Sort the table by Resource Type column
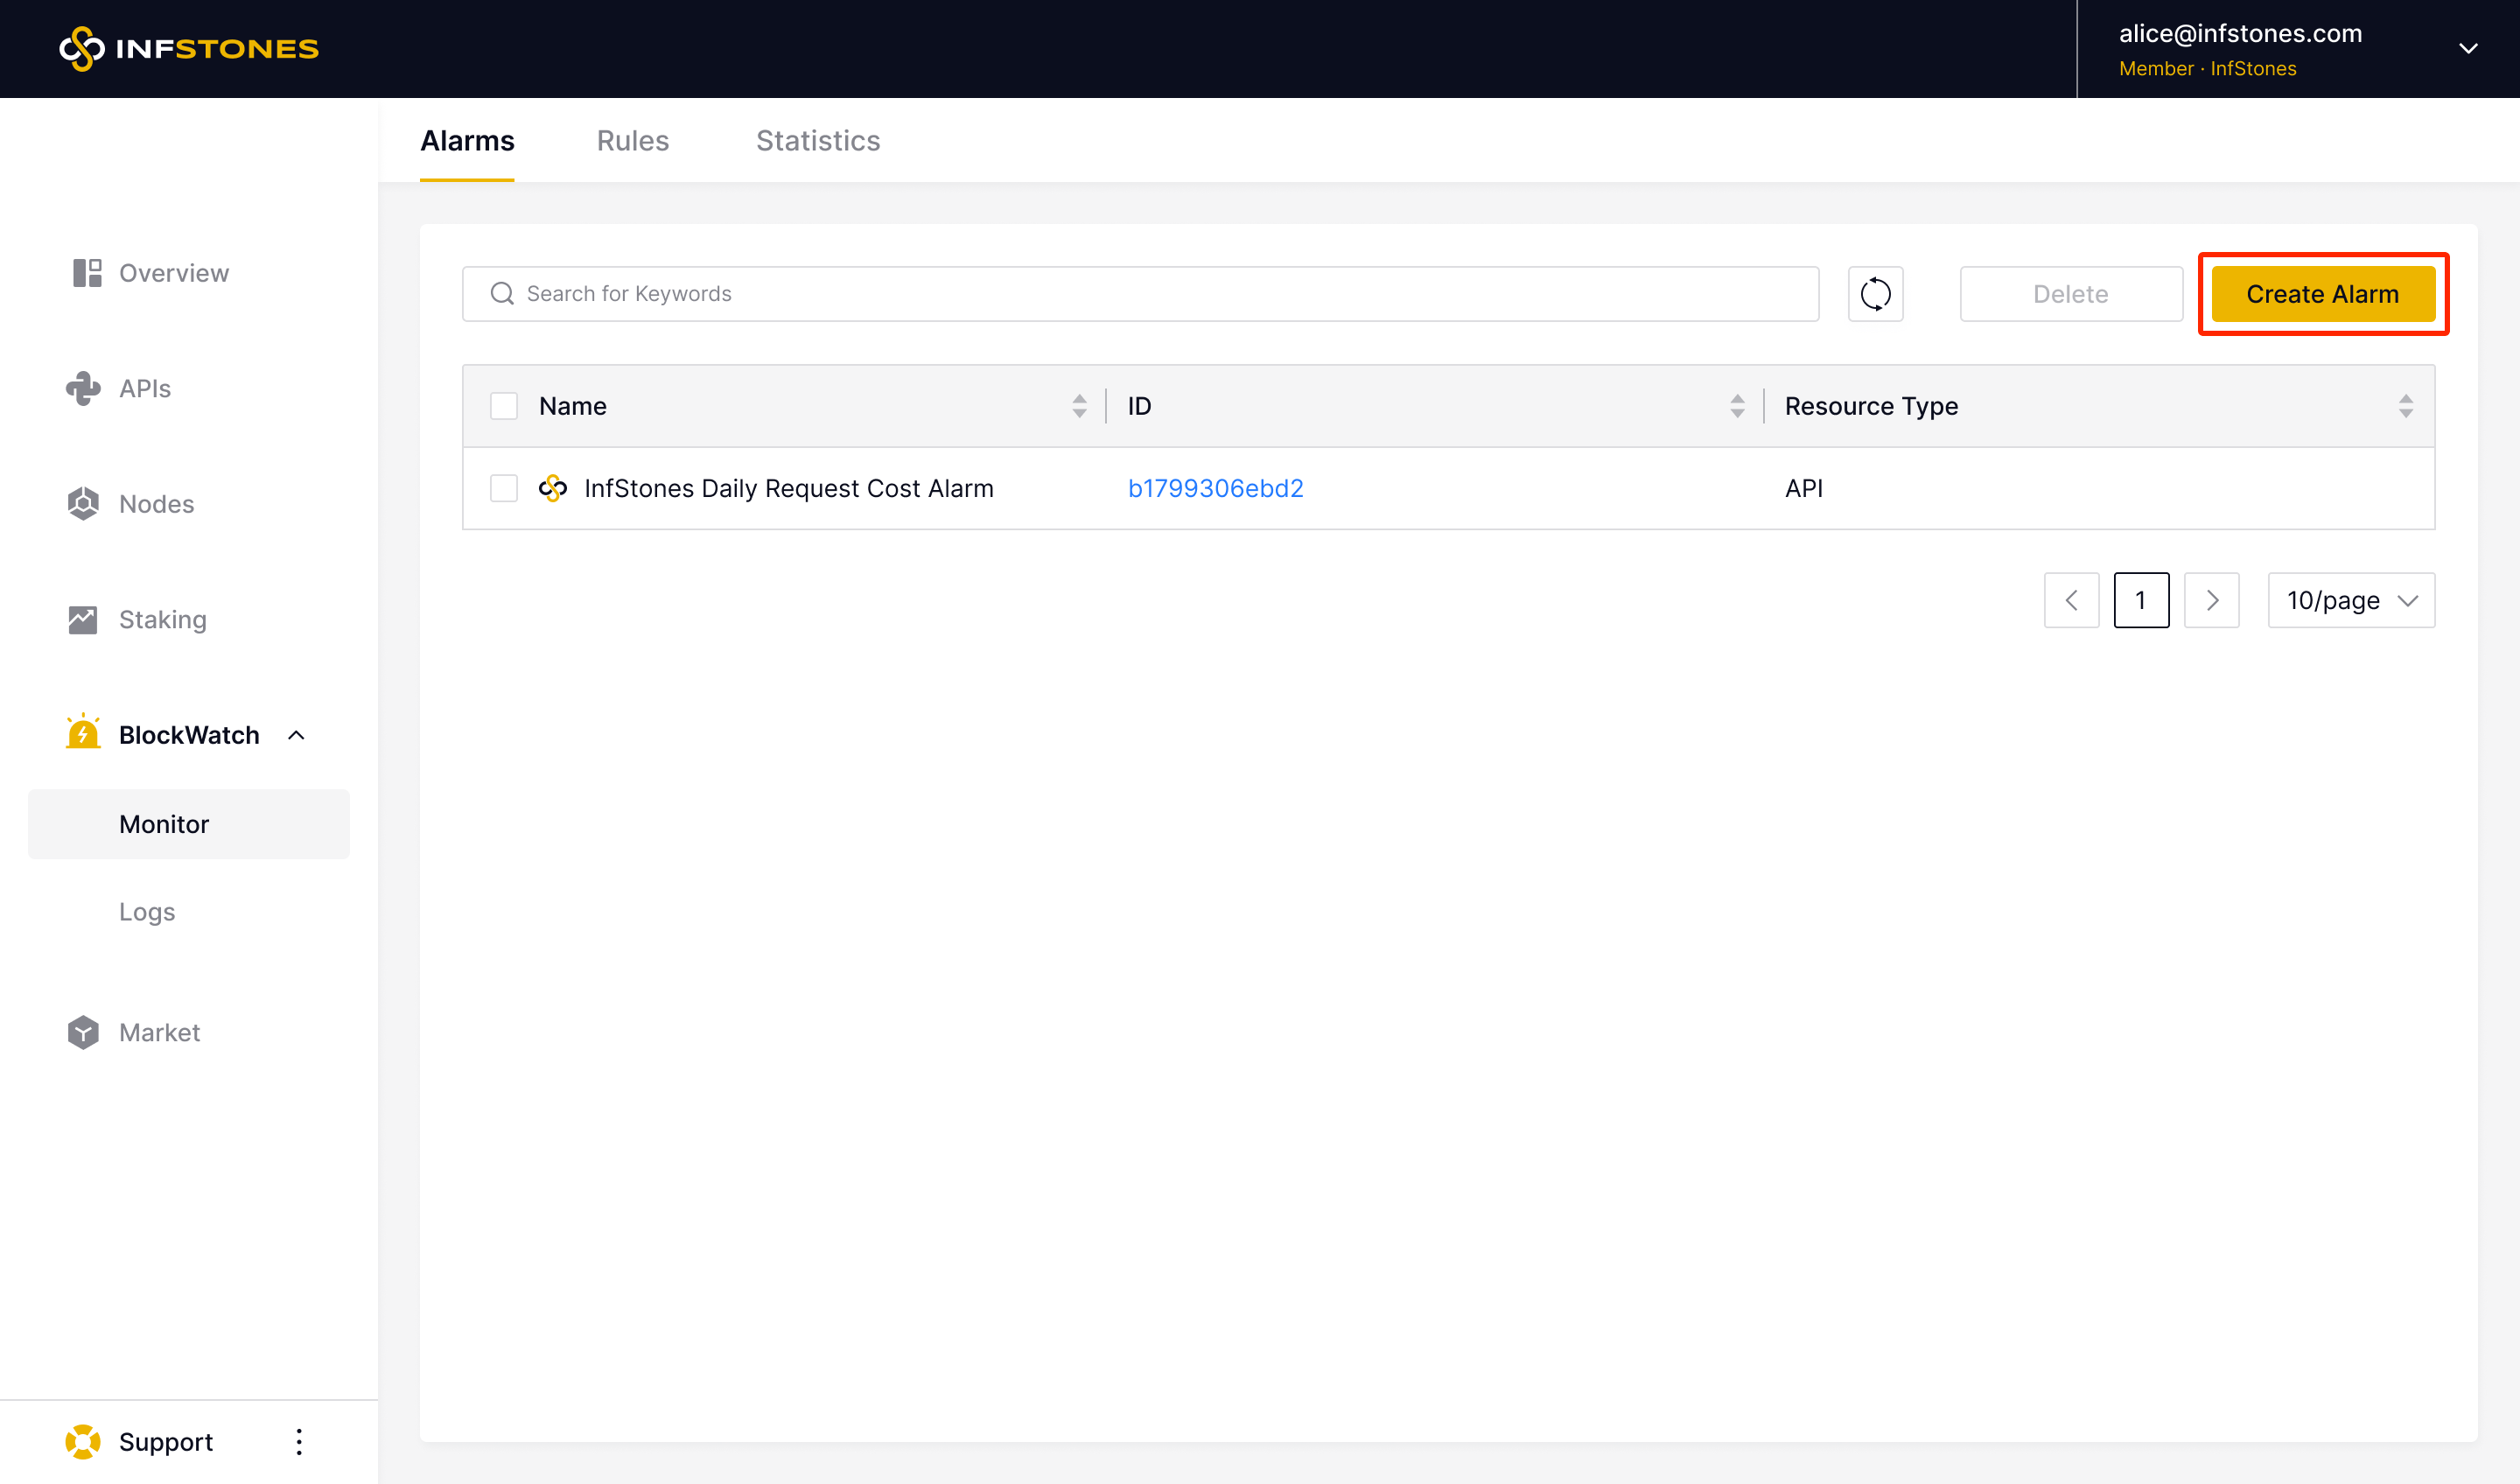 2405,406
